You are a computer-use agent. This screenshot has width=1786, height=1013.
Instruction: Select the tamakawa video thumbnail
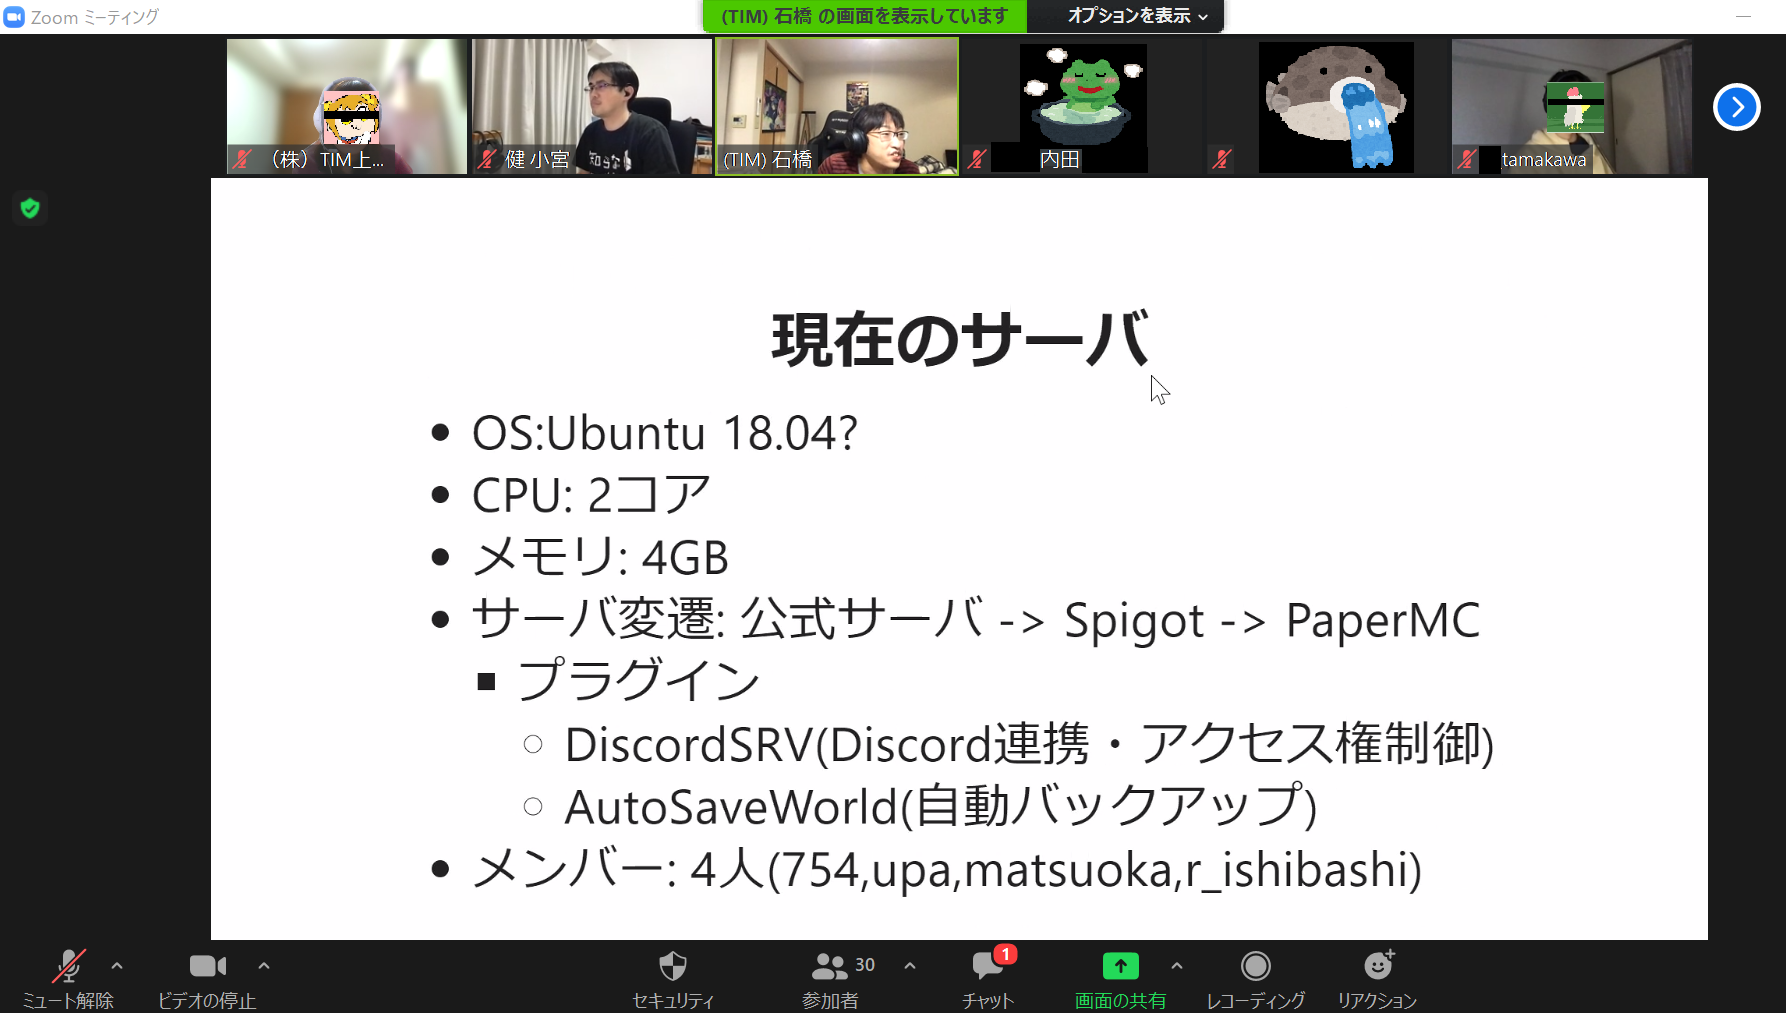click(x=1571, y=106)
